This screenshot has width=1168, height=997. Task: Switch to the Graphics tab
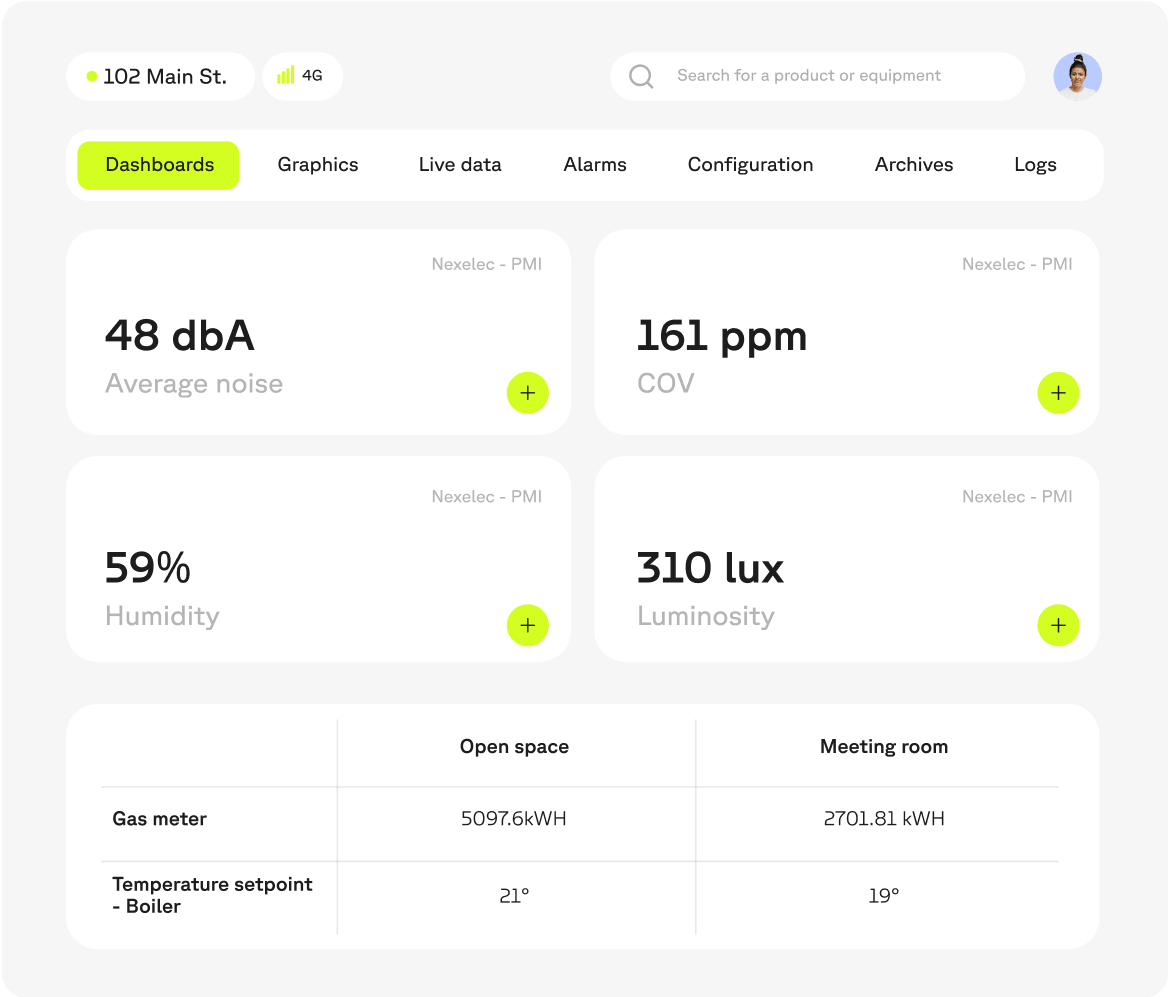coord(318,165)
